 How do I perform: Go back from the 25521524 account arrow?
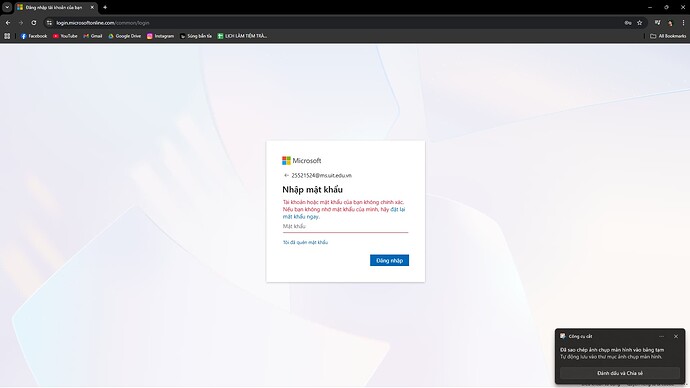click(286, 175)
